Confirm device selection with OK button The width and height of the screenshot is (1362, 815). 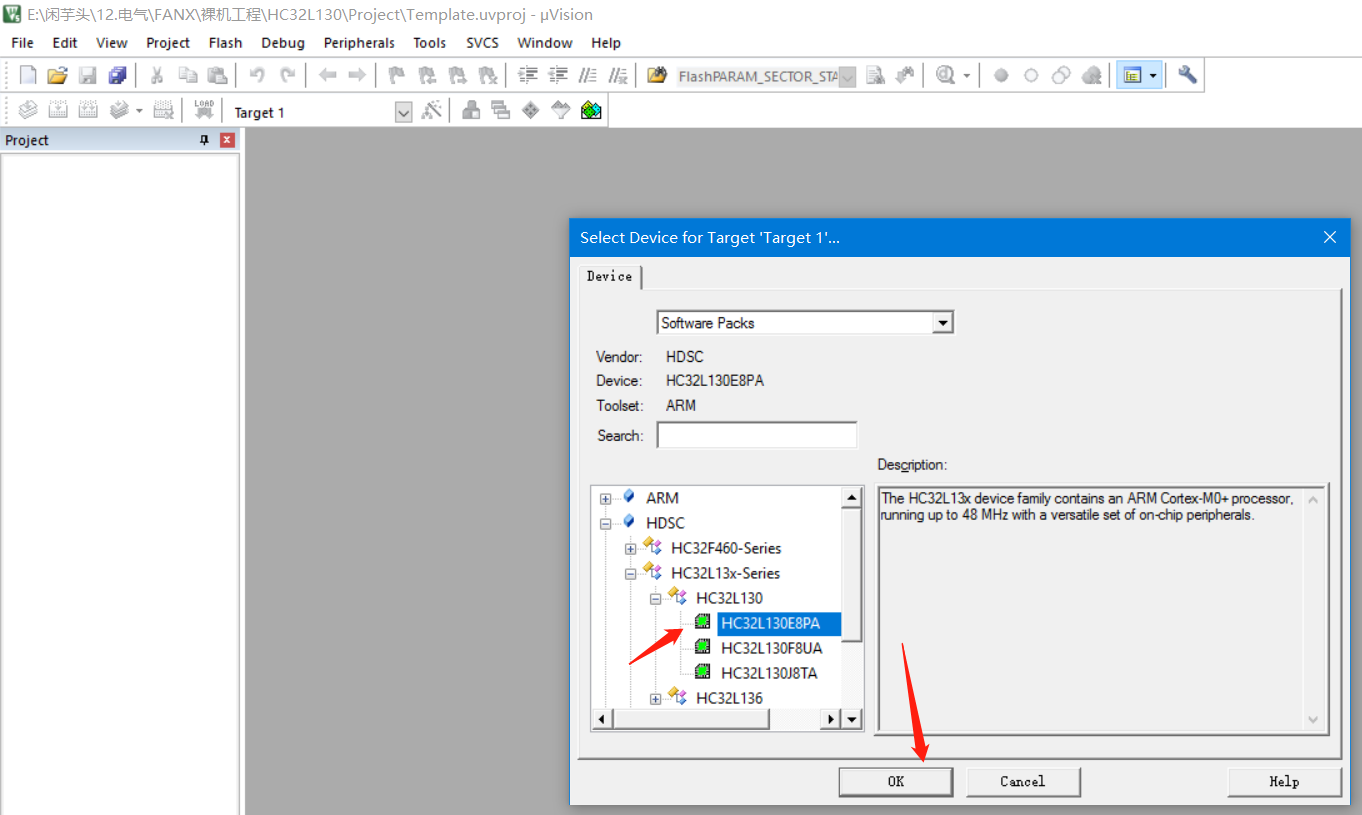pyautogui.click(x=896, y=781)
